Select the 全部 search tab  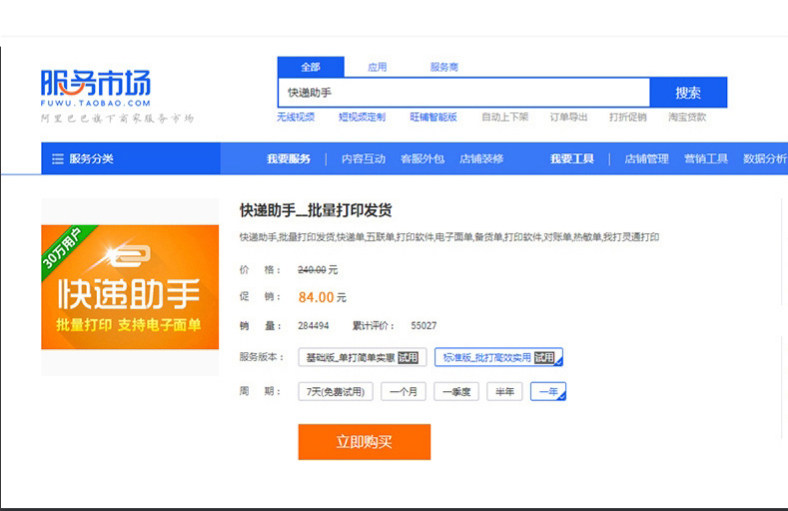coord(311,67)
